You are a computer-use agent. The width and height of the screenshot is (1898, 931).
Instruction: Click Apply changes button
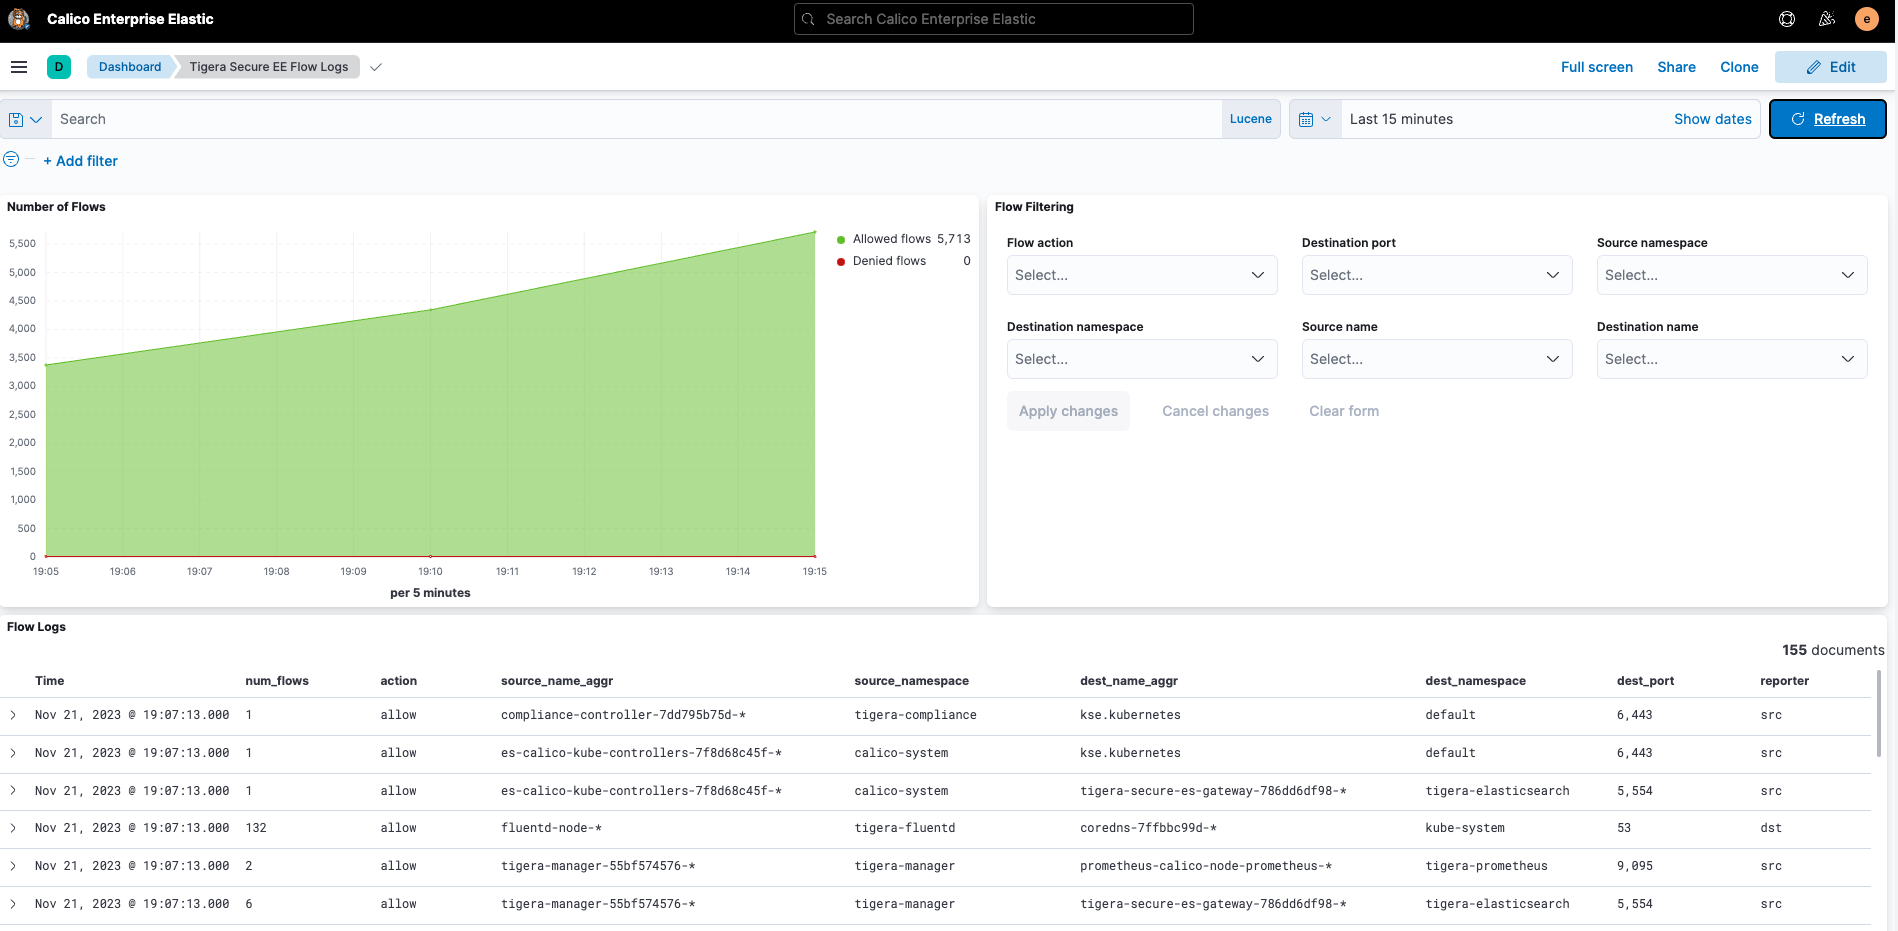click(x=1068, y=411)
